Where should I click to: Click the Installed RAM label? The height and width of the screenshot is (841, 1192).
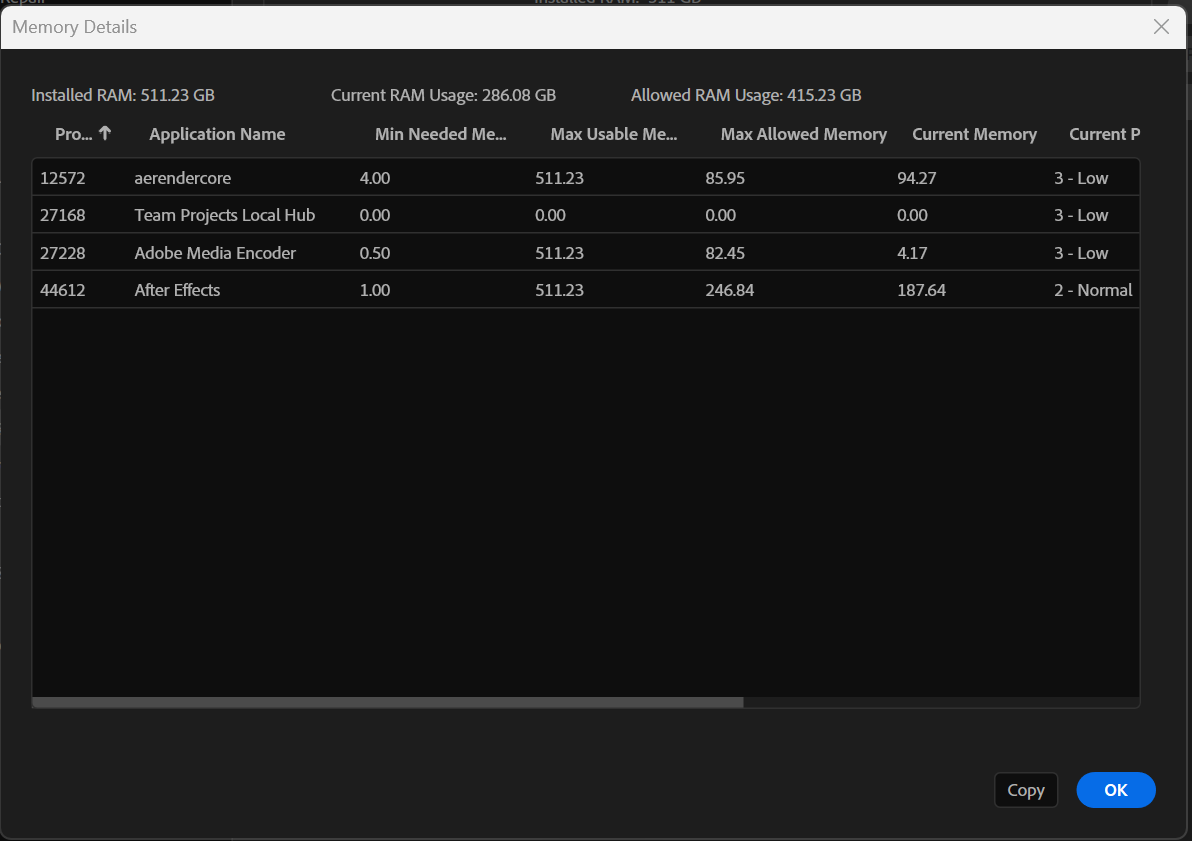coord(122,95)
